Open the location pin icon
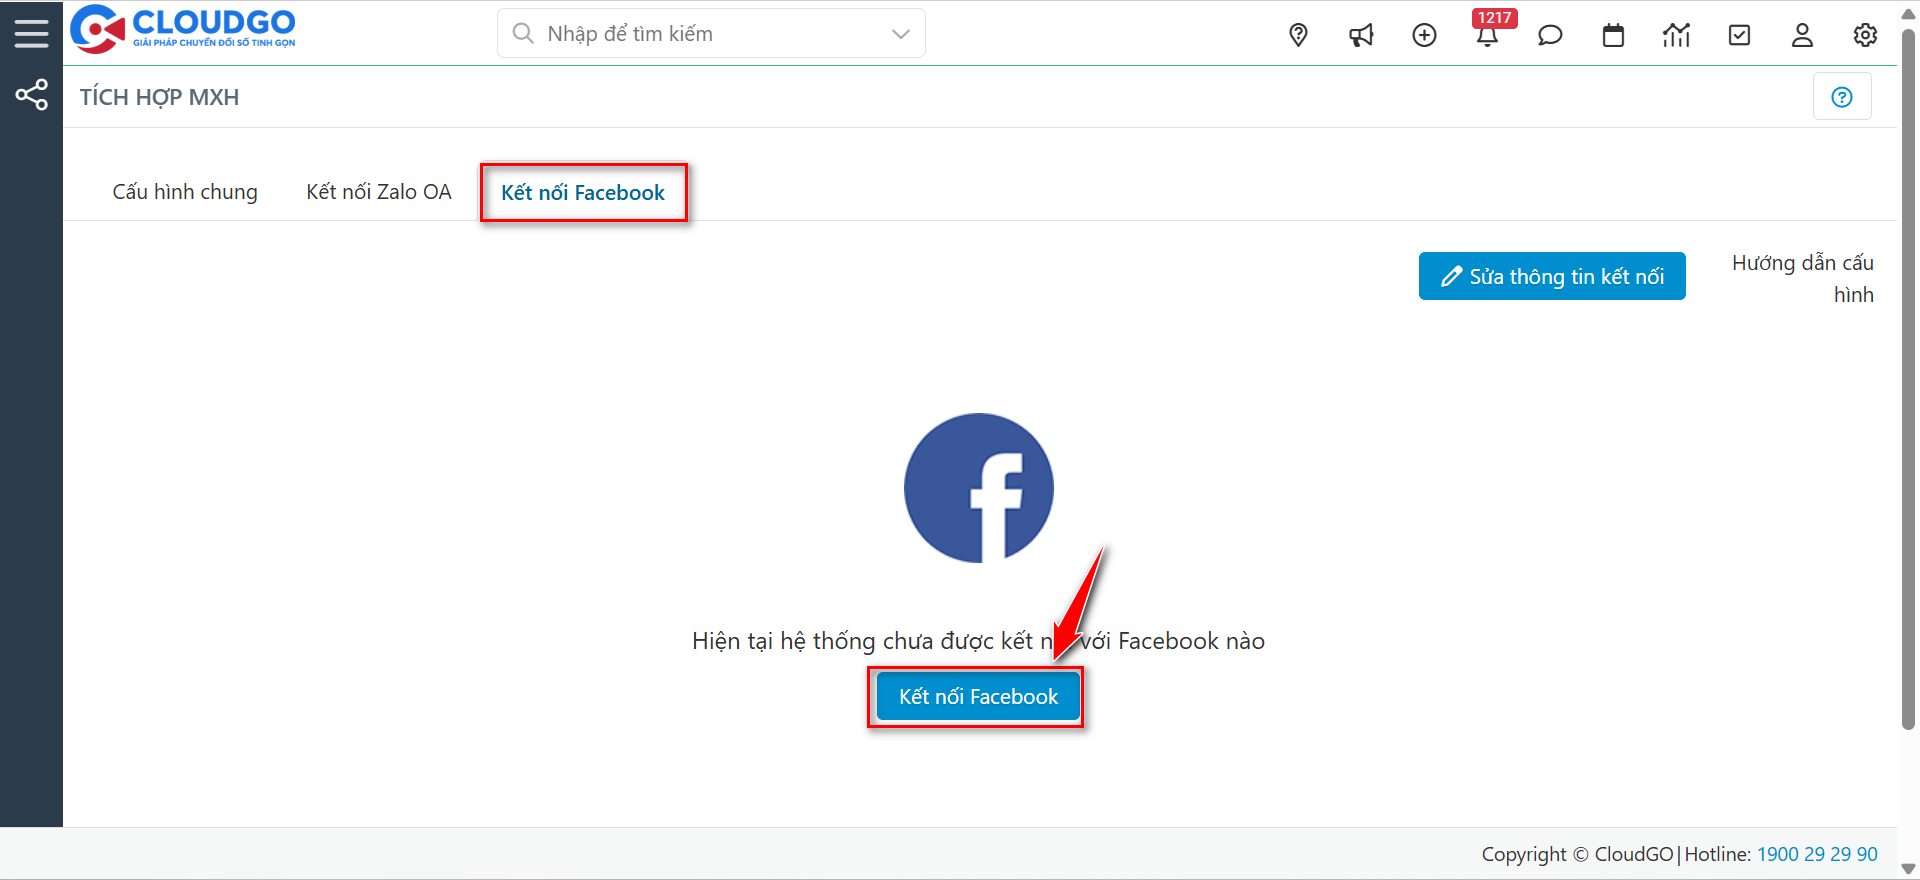 [x=1298, y=35]
